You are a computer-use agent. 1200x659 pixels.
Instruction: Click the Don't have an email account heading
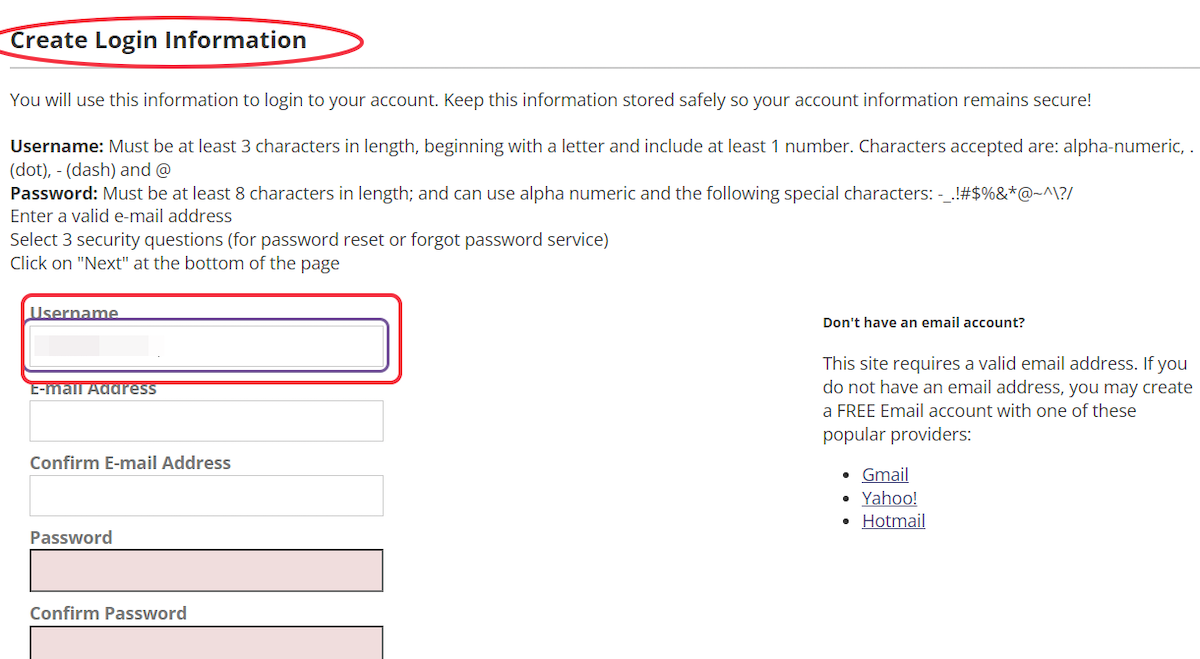click(x=923, y=322)
